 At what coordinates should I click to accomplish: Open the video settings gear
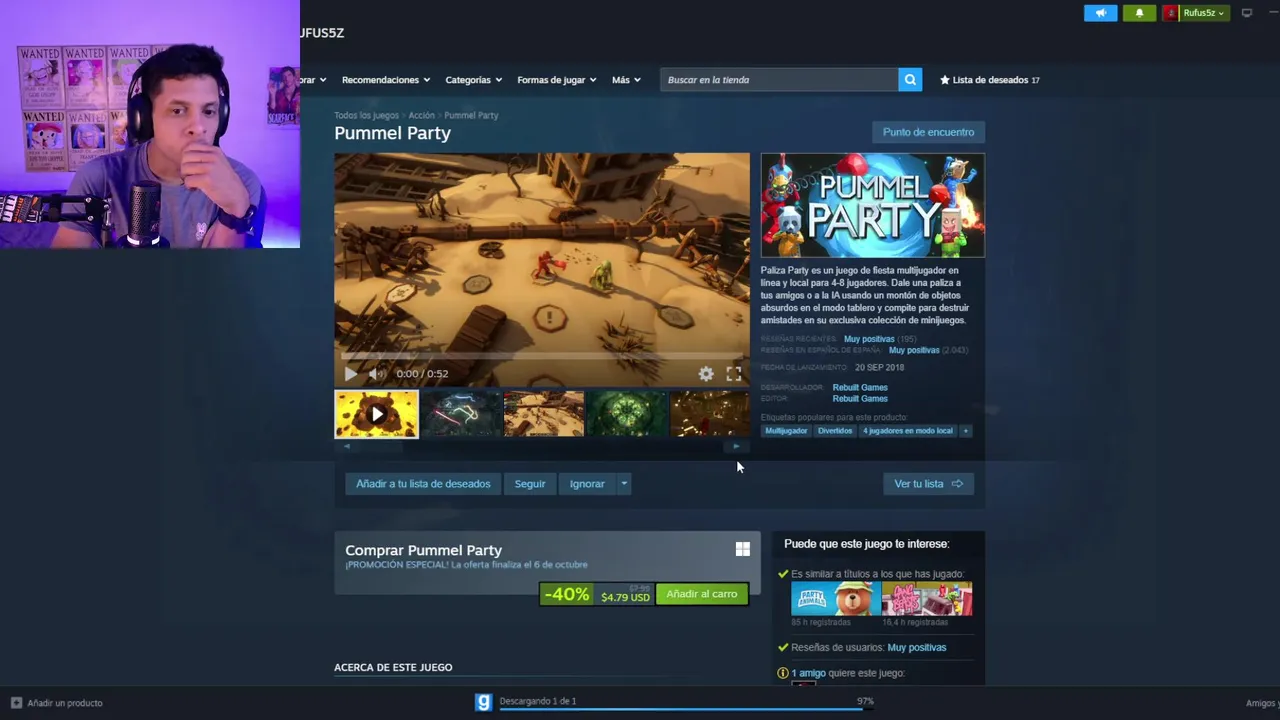pyautogui.click(x=706, y=374)
